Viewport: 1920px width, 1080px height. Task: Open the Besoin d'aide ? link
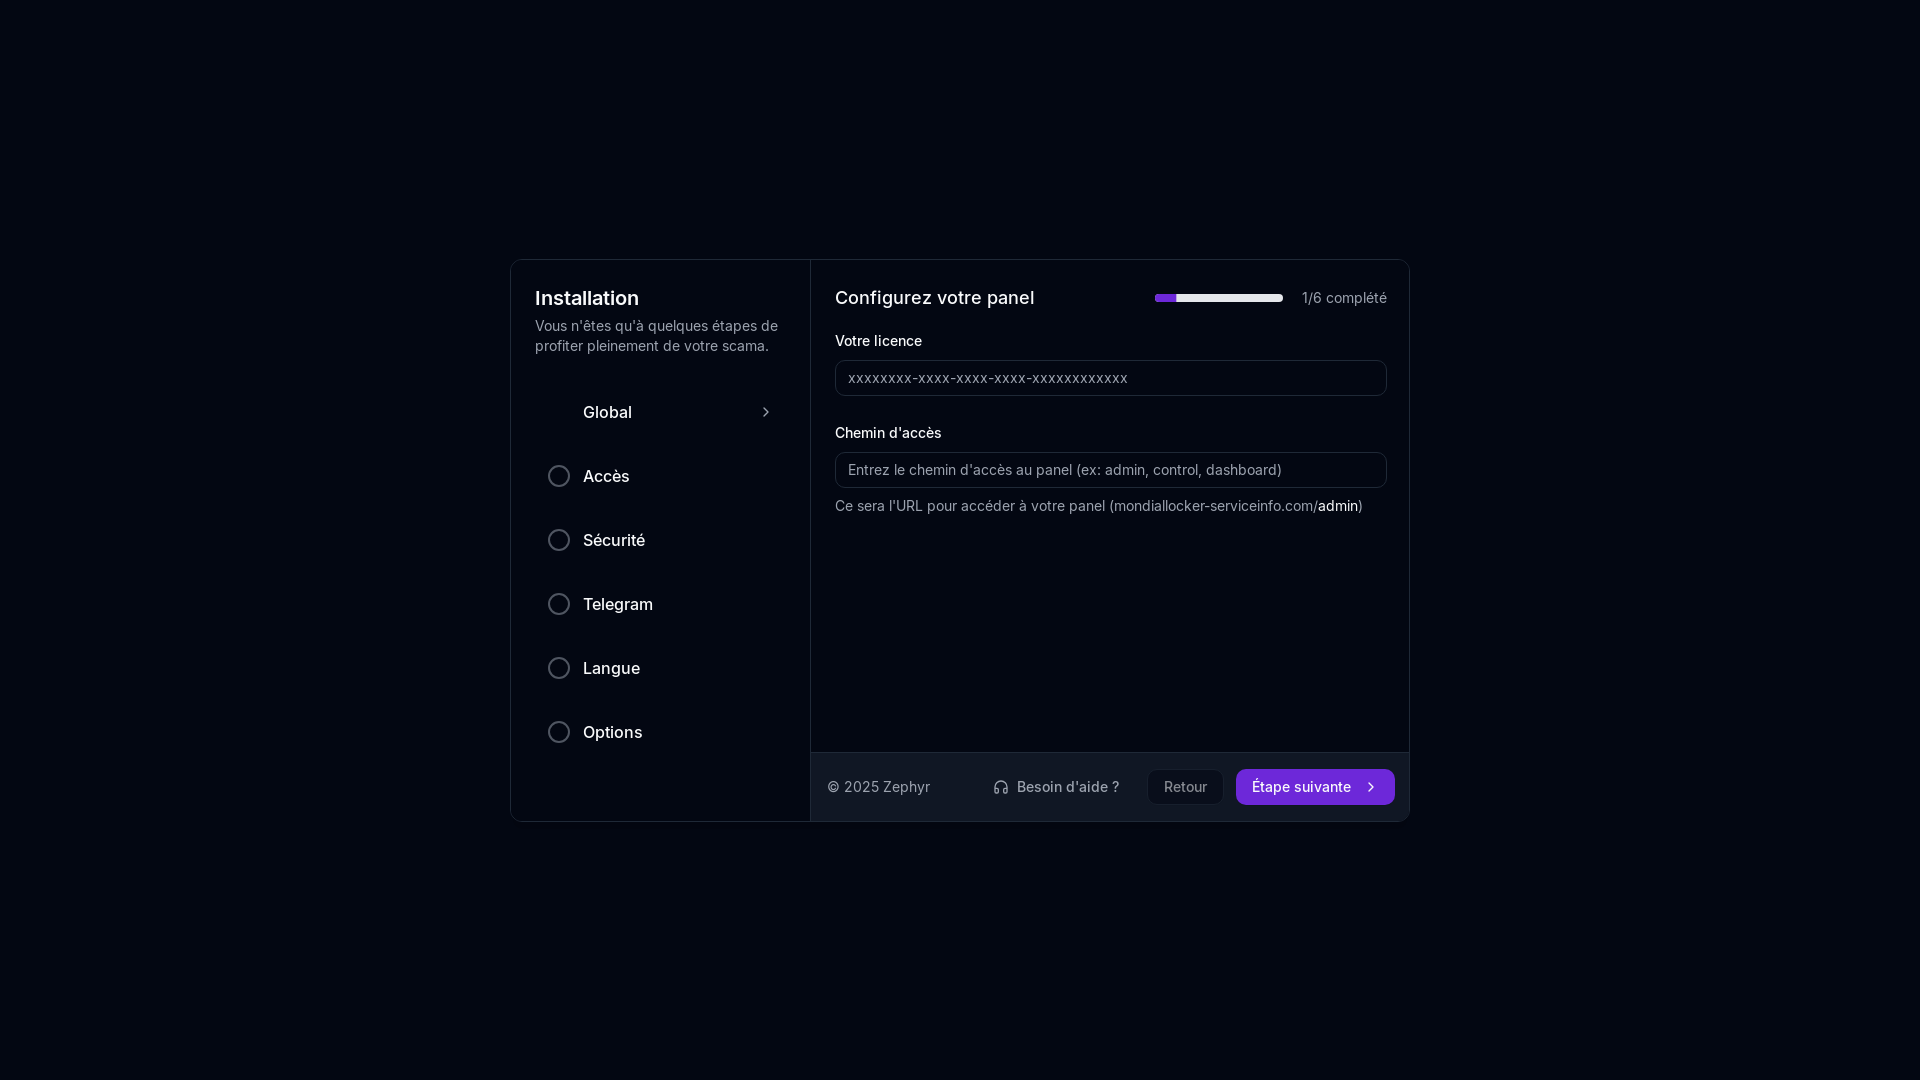1056,787
